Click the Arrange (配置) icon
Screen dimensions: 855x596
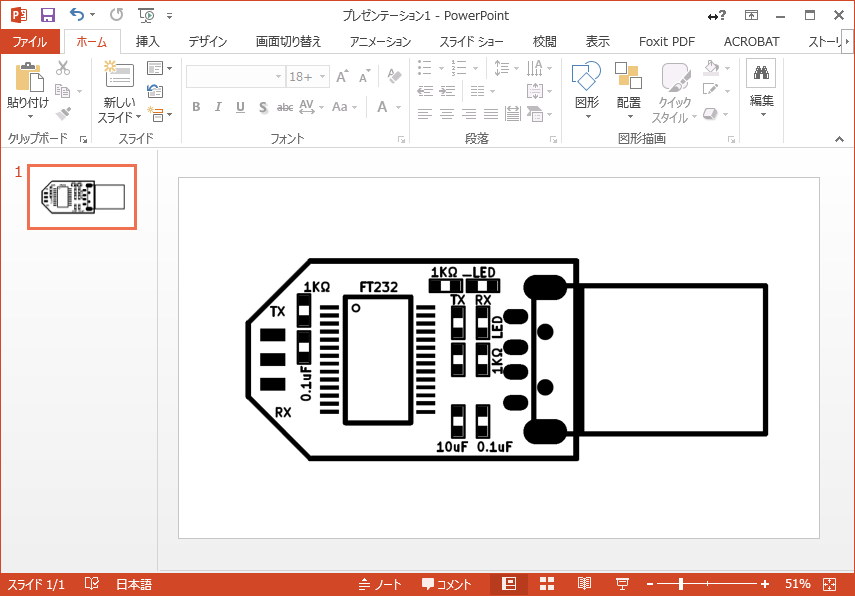tap(628, 76)
